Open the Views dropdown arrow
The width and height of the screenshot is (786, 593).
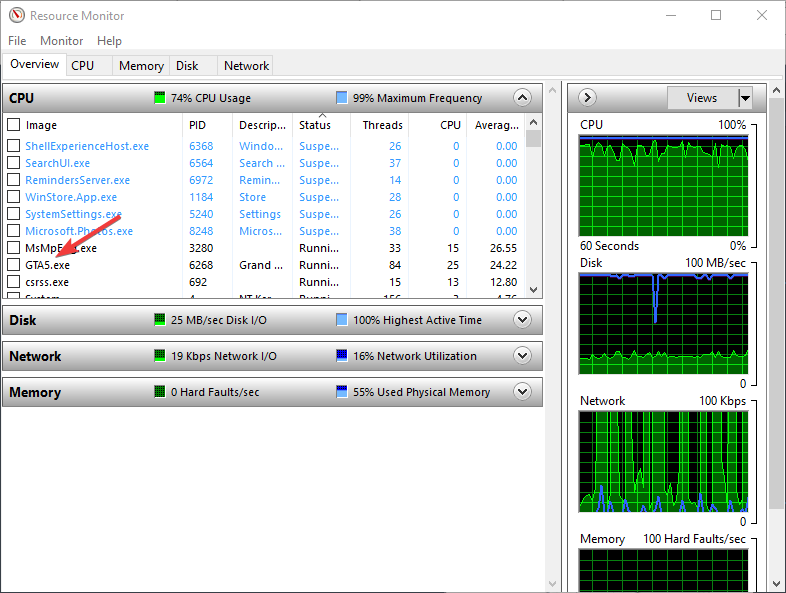pos(745,98)
